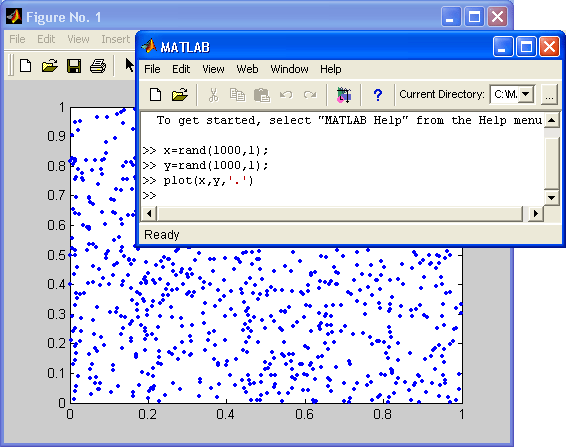Click command window scroll down arrow
This screenshot has height=447, width=566.
[x=552, y=198]
